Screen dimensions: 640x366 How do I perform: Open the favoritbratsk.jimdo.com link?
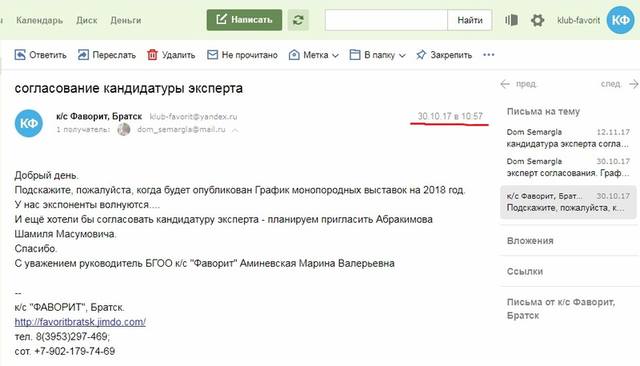pyautogui.click(x=80, y=322)
